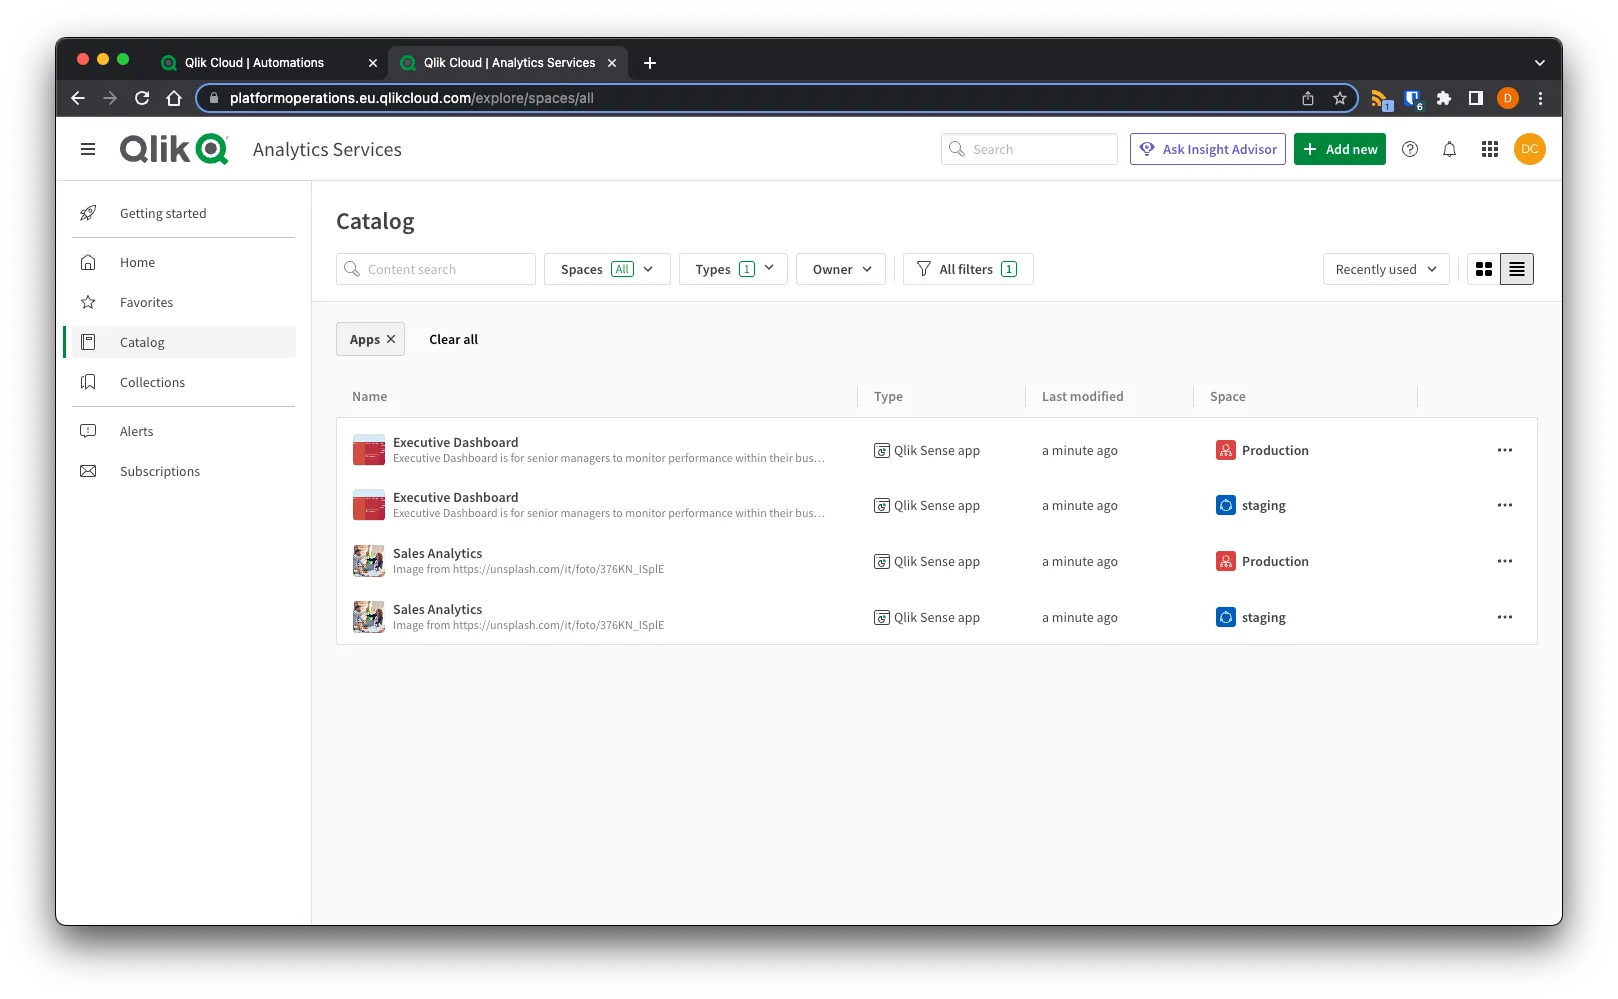Clear all active filters
Screen dimensions: 1618x999
click(452, 339)
